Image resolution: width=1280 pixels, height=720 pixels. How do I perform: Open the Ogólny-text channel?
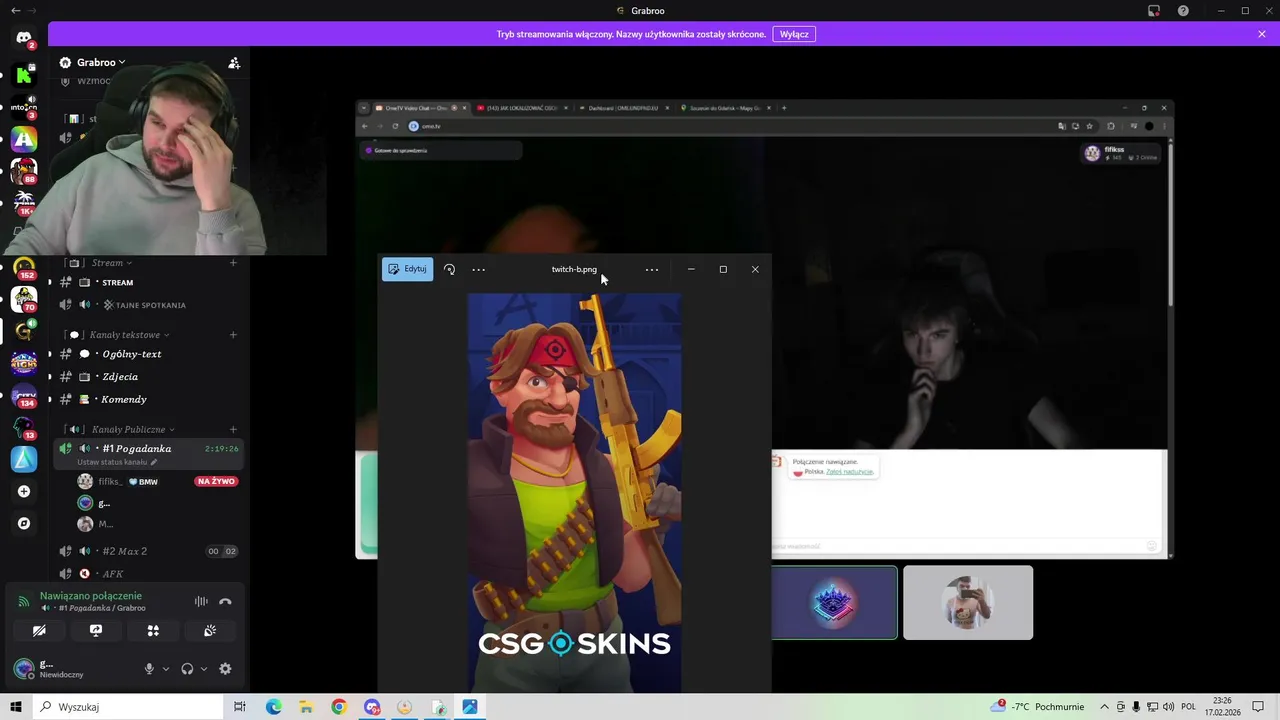pyautogui.click(x=148, y=354)
